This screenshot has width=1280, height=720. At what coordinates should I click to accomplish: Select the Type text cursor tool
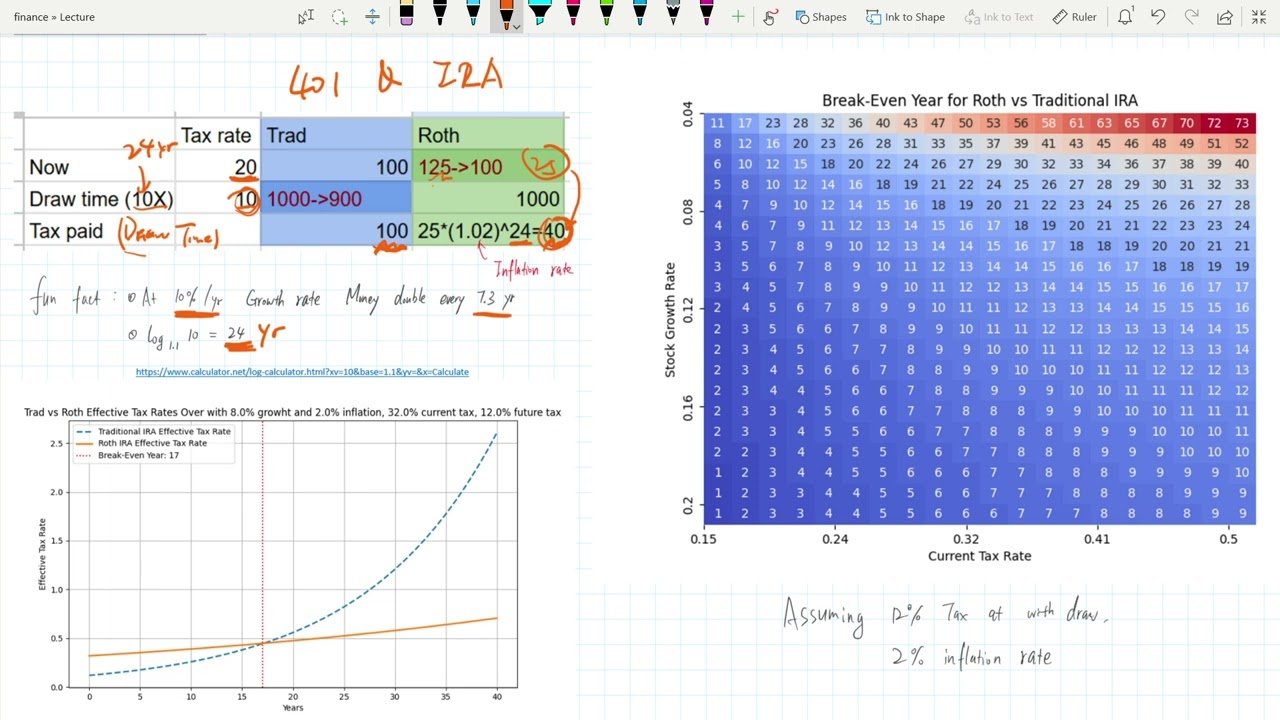tap(306, 16)
